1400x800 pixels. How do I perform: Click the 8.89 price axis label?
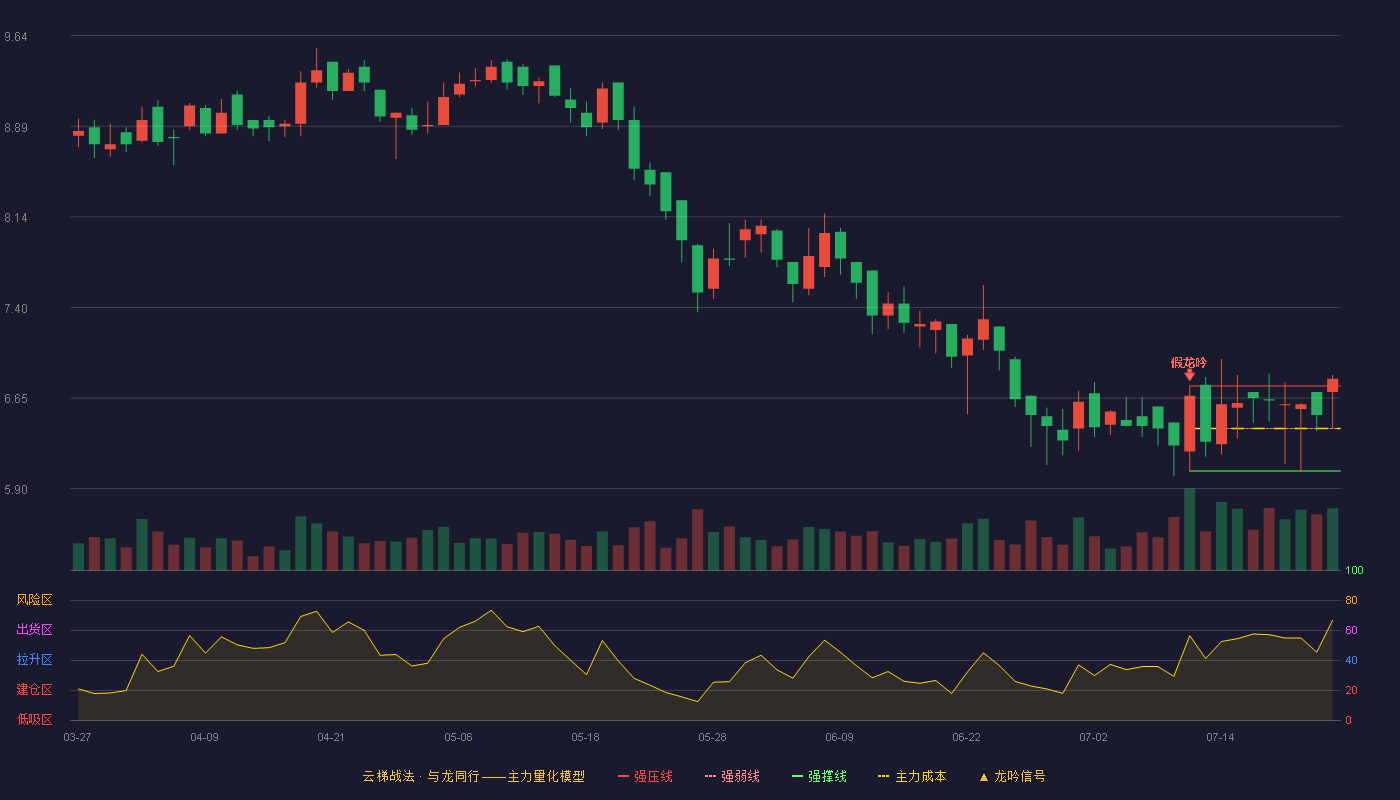[16, 127]
